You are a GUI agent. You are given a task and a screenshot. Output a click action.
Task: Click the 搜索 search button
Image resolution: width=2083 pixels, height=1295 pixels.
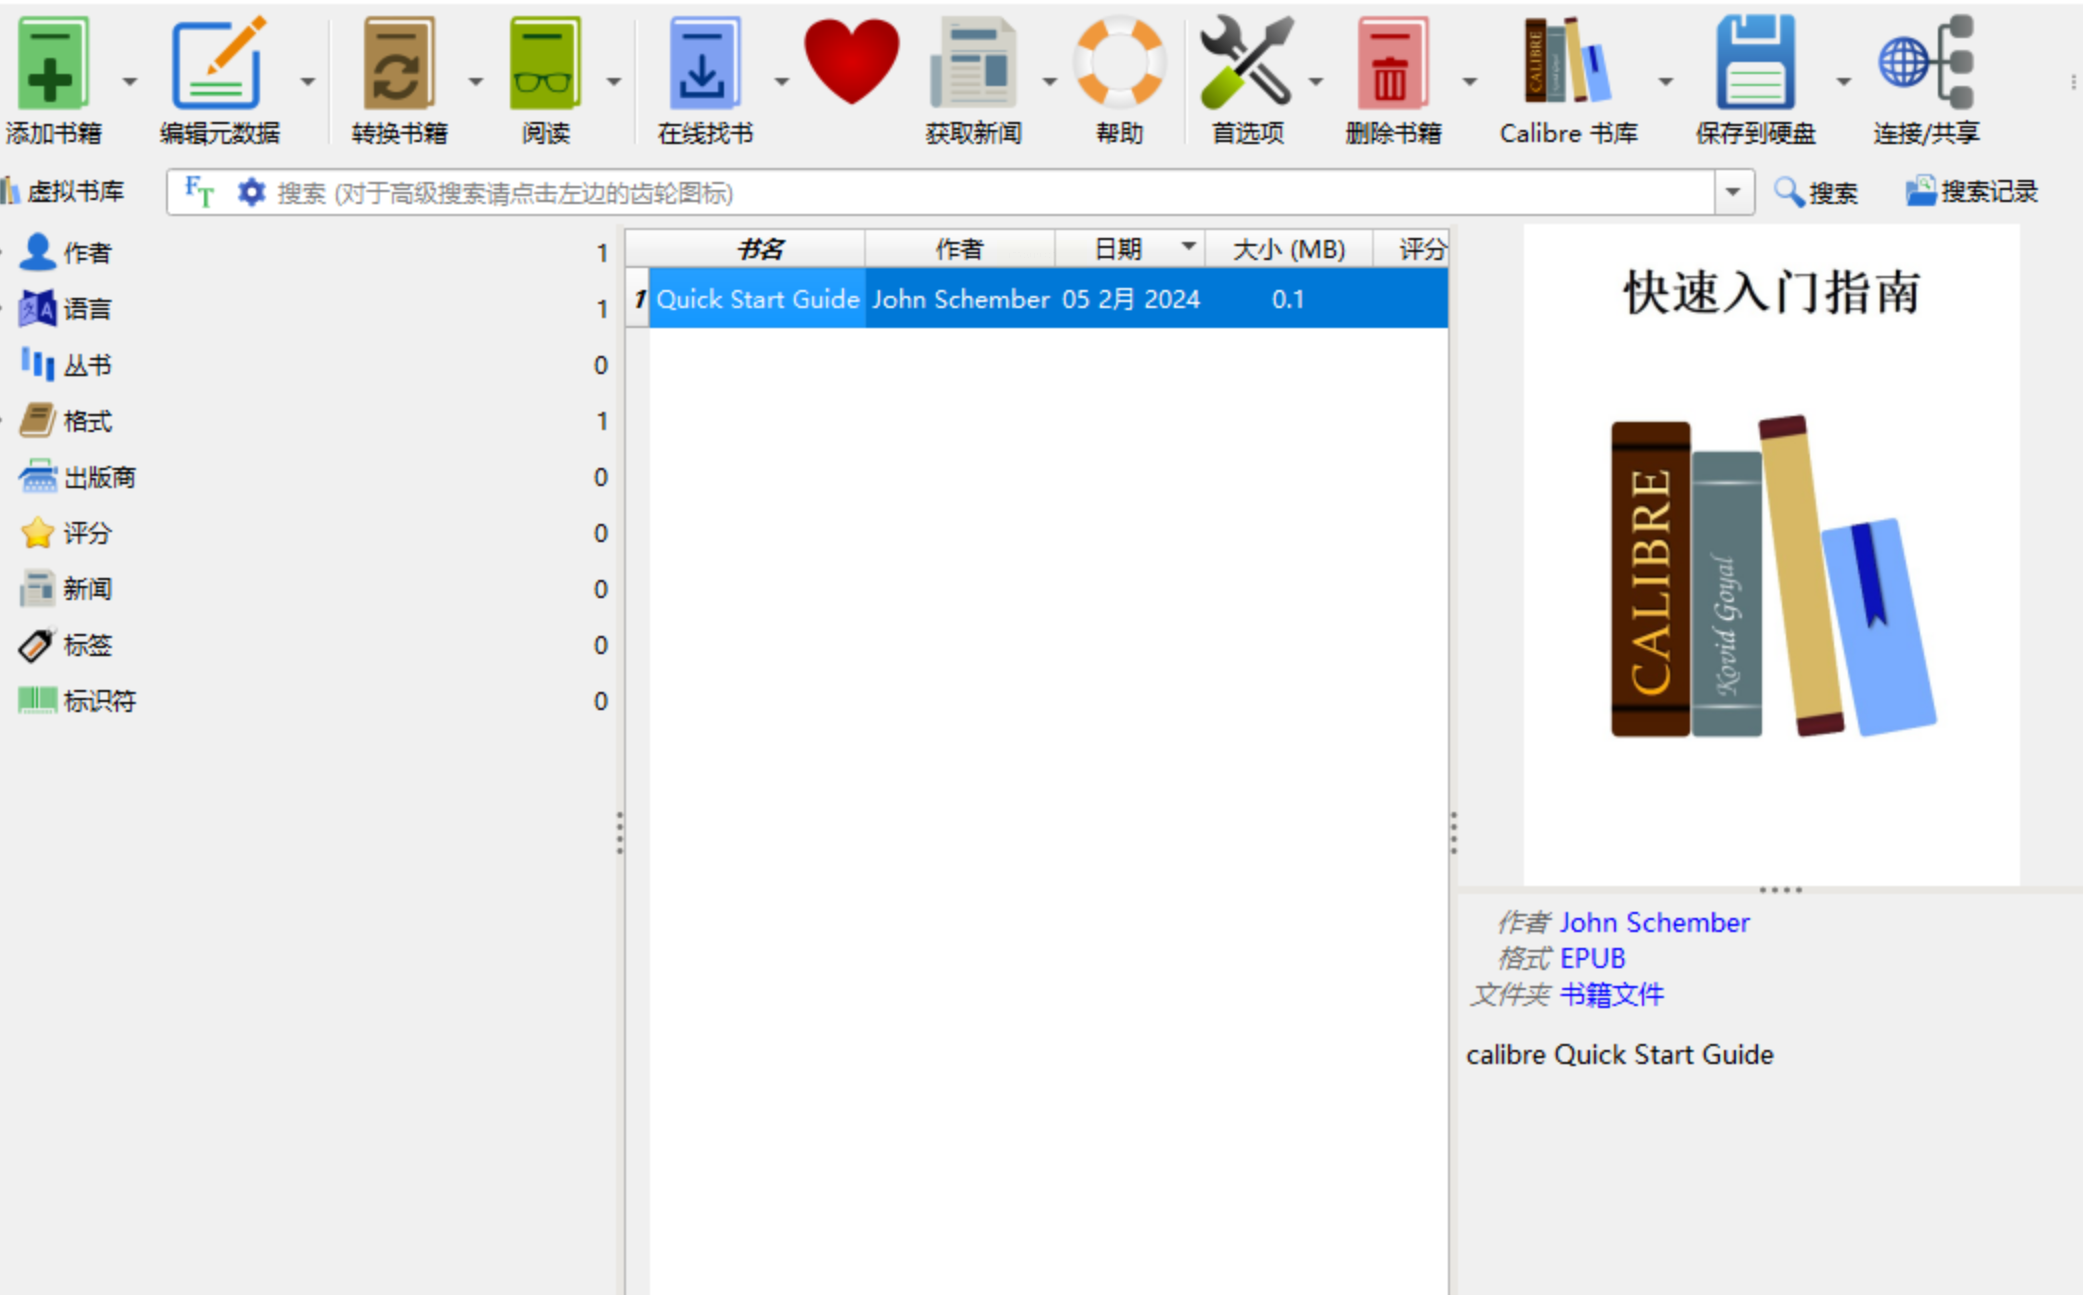[x=1816, y=192]
